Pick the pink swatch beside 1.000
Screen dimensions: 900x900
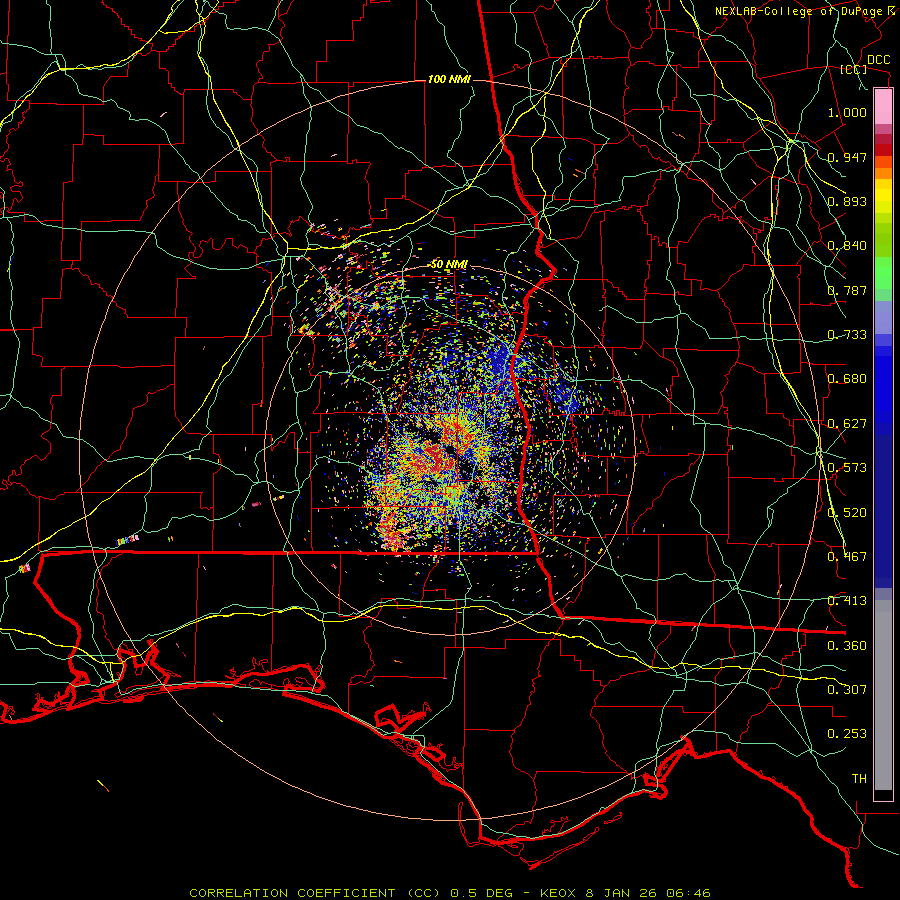(x=883, y=107)
